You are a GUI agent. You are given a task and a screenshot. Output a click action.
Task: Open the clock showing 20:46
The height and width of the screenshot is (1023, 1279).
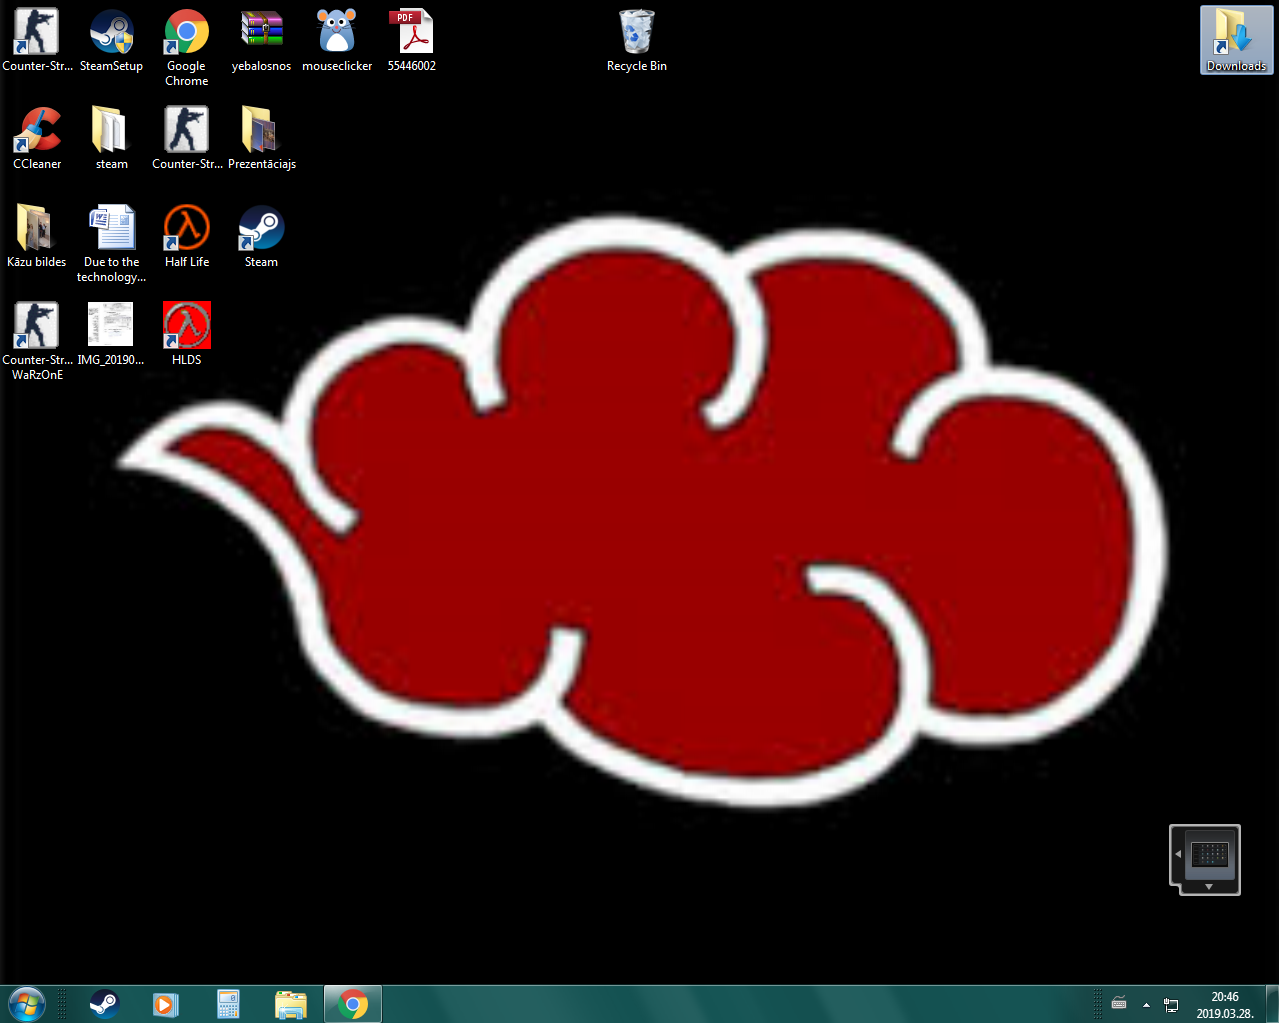[x=1225, y=1005]
